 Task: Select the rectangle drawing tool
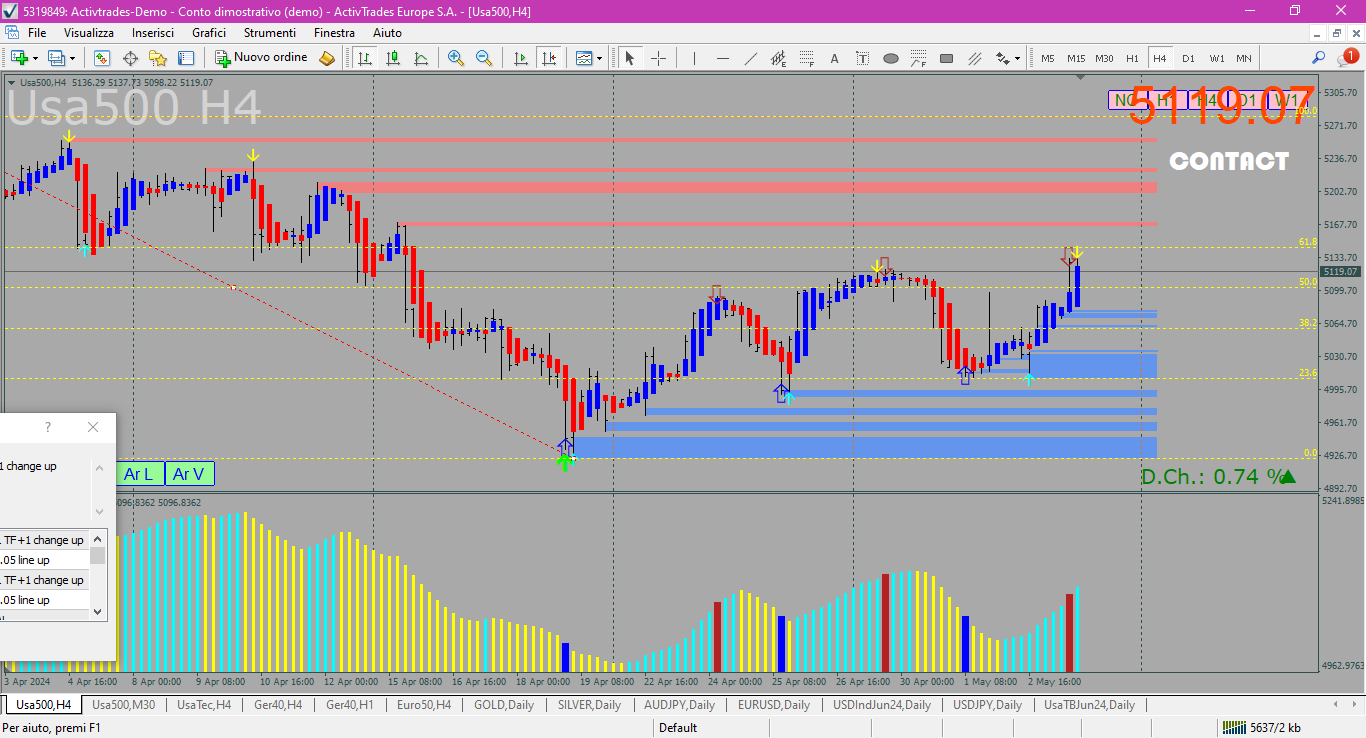946,58
